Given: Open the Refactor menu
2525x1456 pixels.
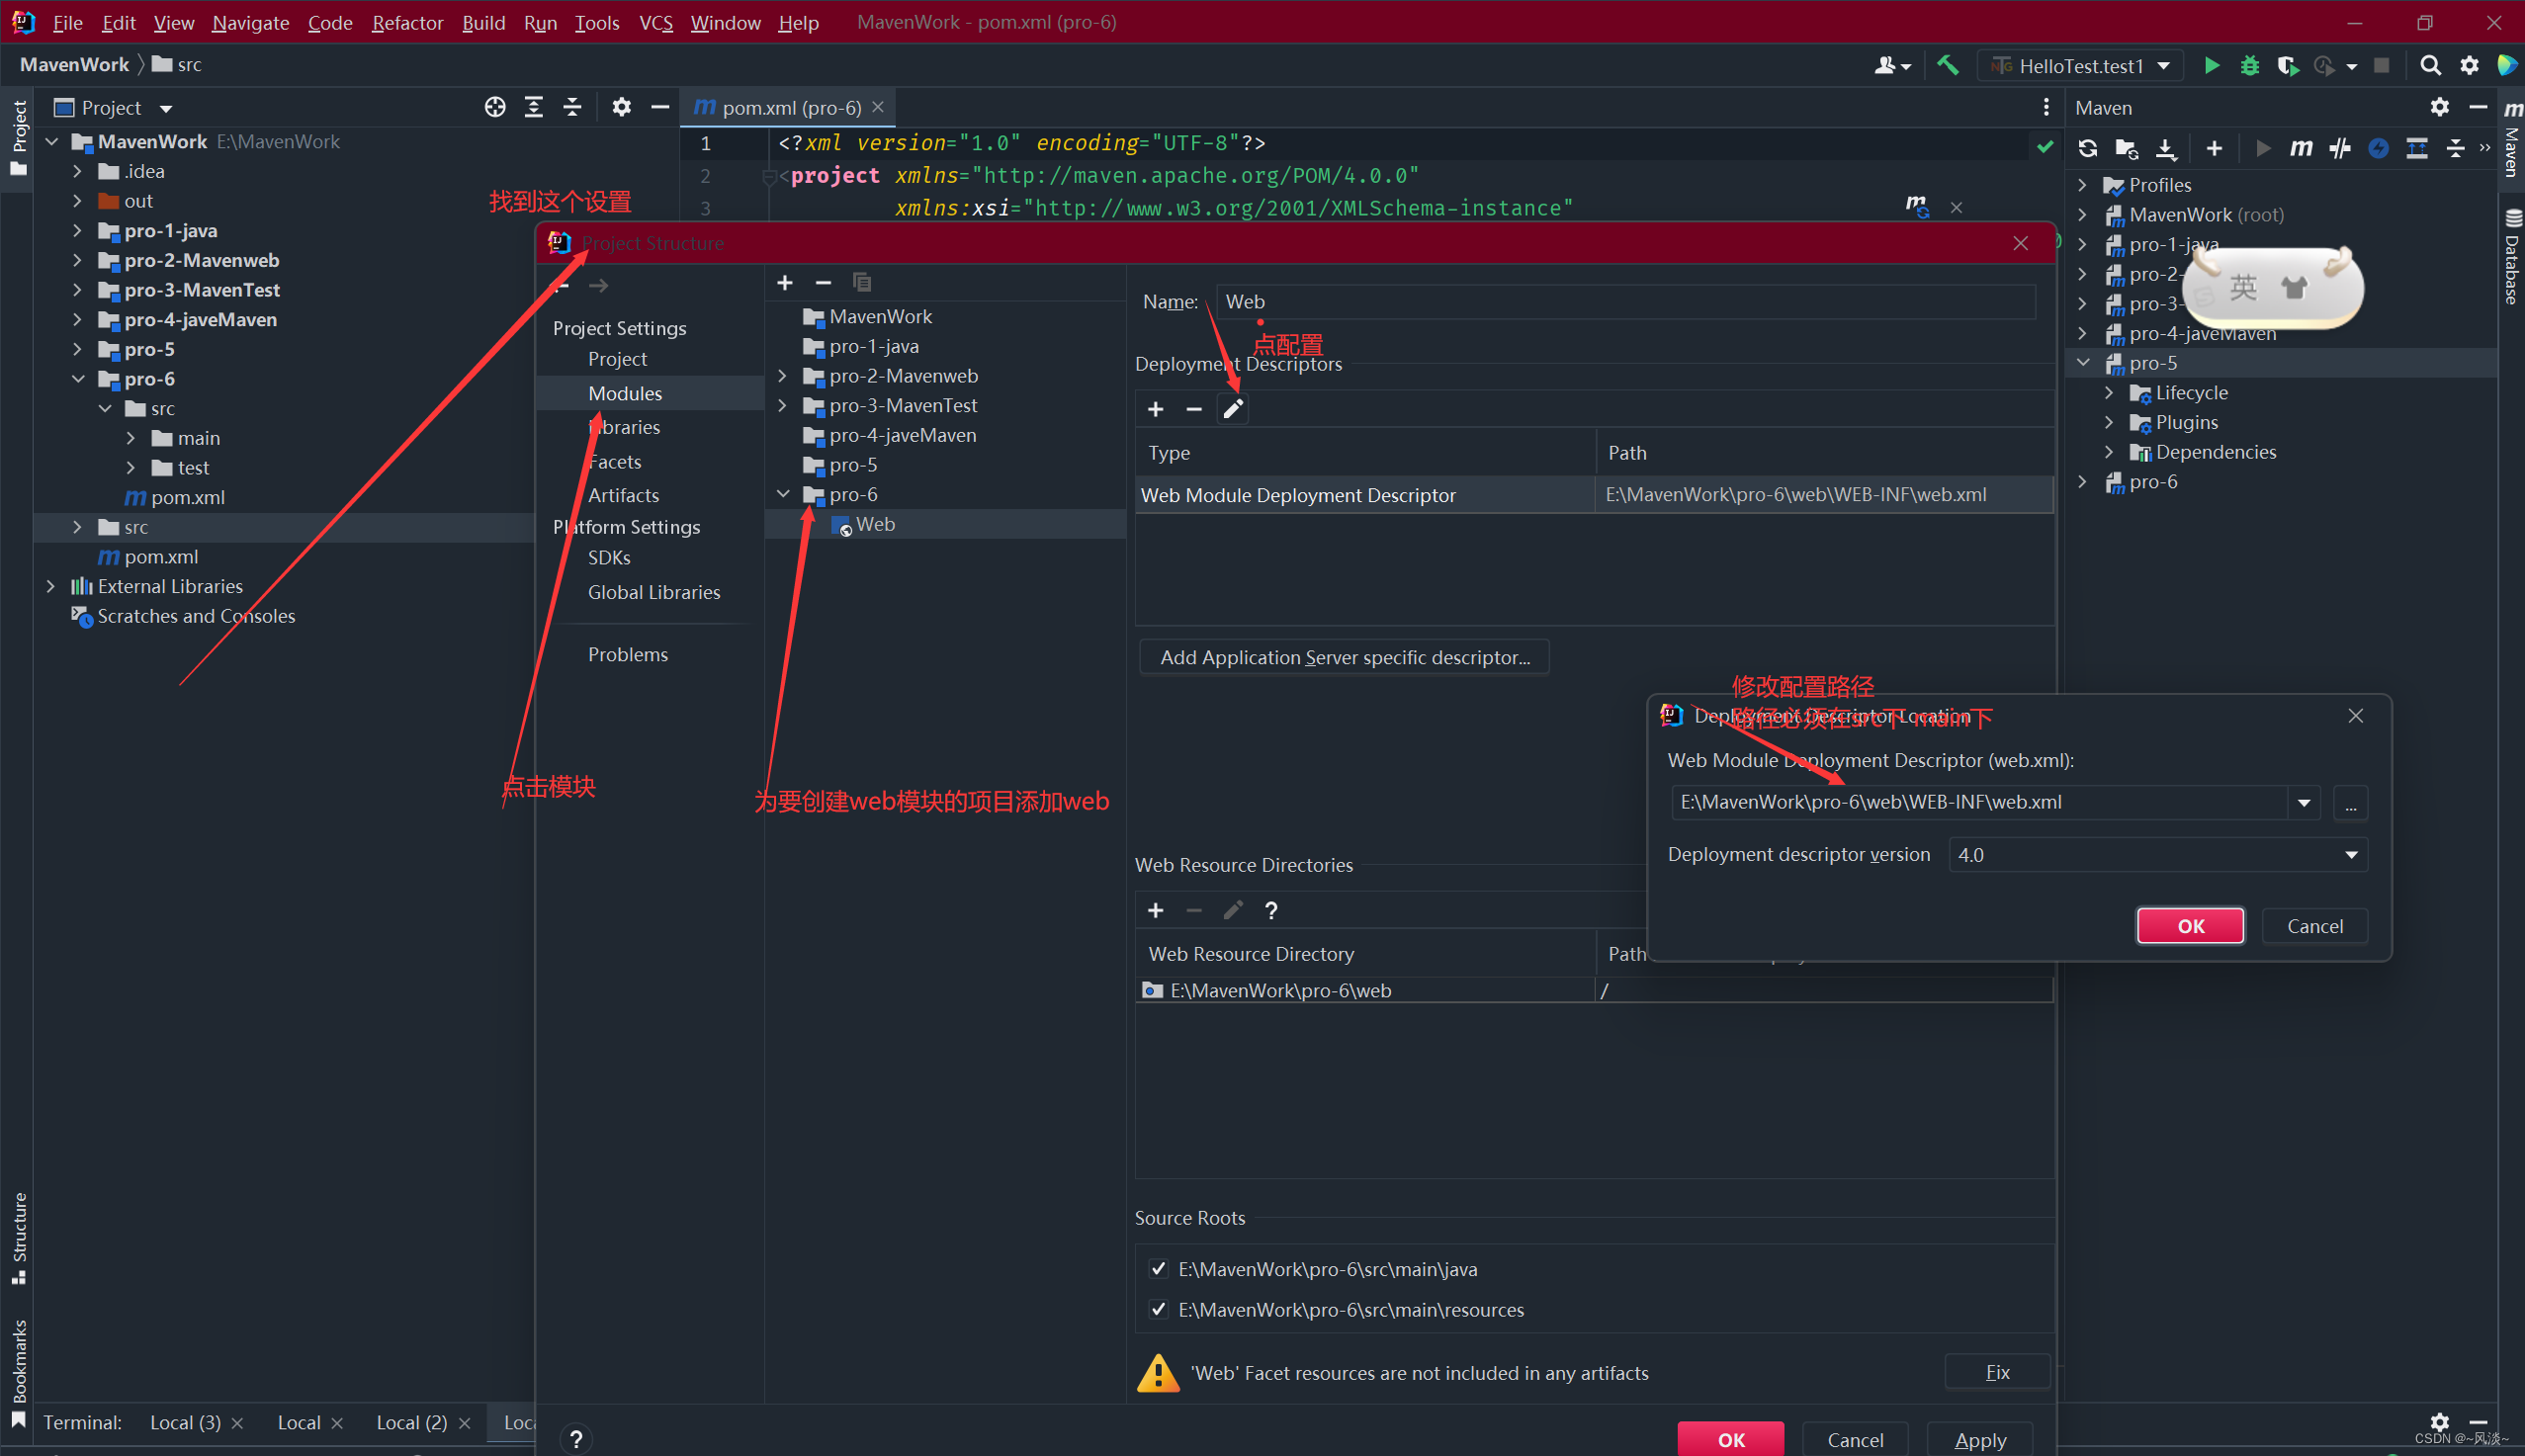Looking at the screenshot, I should point(407,22).
